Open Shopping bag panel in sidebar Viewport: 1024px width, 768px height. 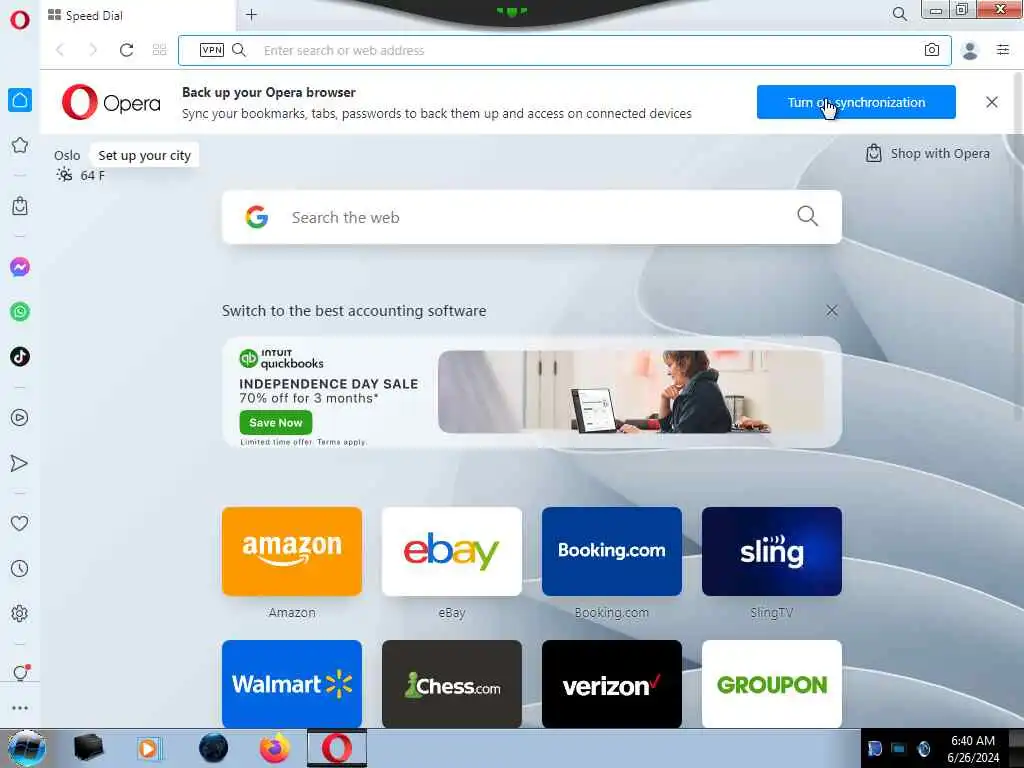click(20, 206)
